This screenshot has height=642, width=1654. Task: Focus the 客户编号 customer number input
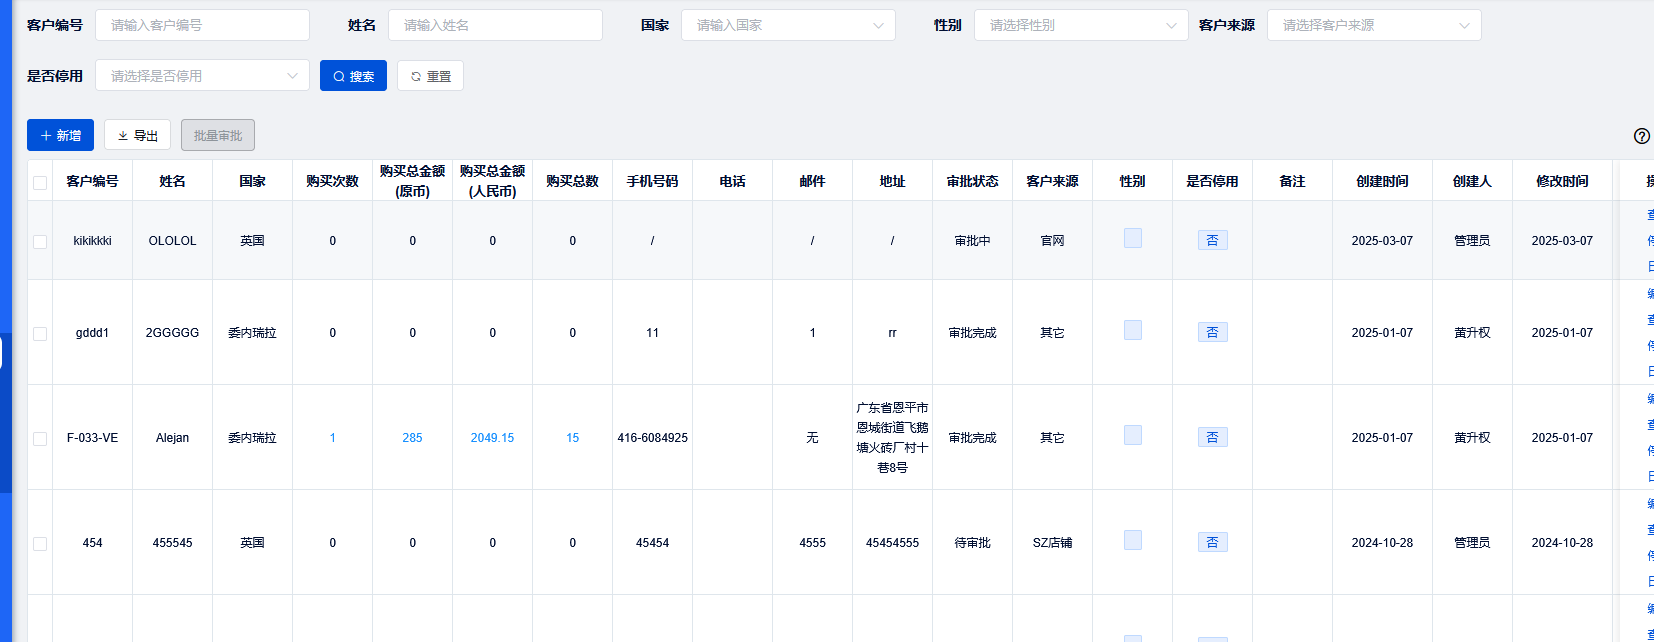pos(202,25)
